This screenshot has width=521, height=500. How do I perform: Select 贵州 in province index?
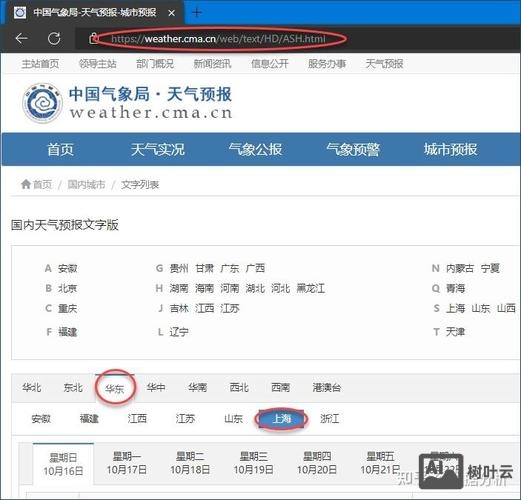[x=179, y=268]
